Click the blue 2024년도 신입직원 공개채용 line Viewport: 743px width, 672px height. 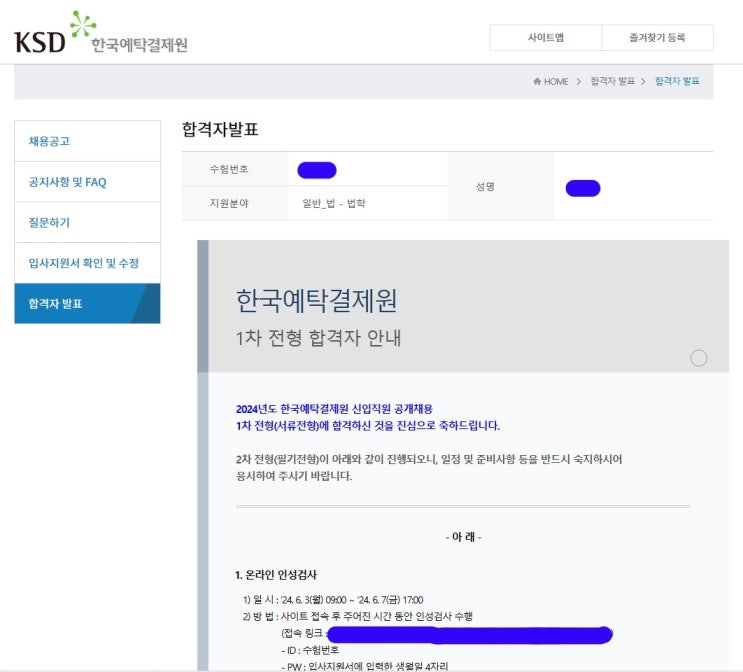(x=334, y=409)
